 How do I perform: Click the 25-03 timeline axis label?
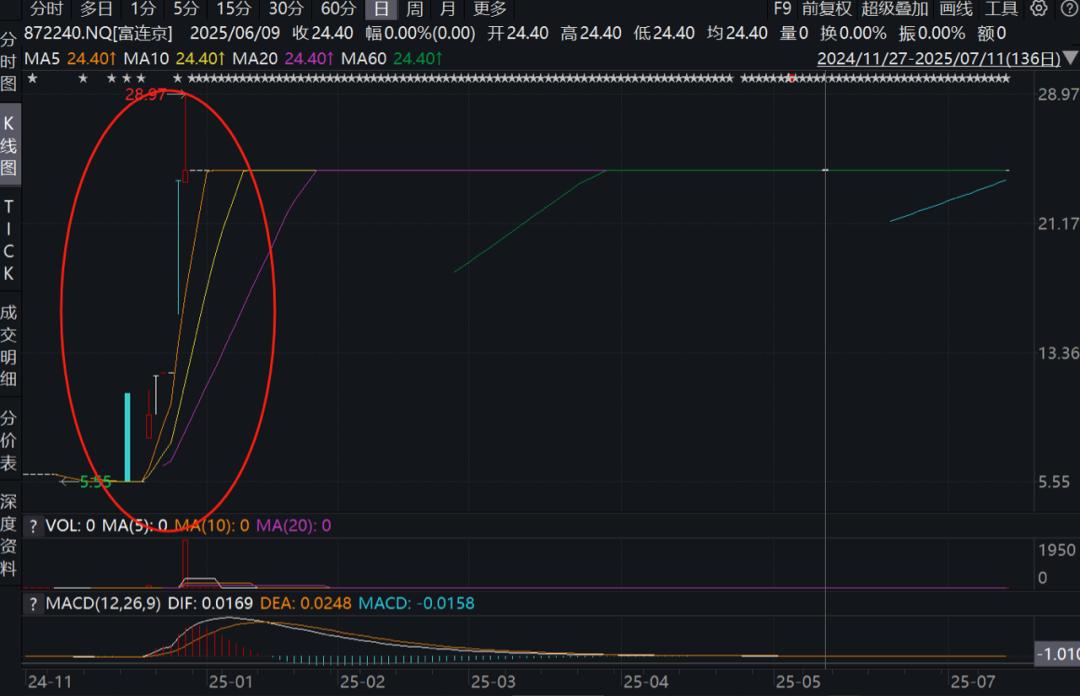pyautogui.click(x=493, y=682)
